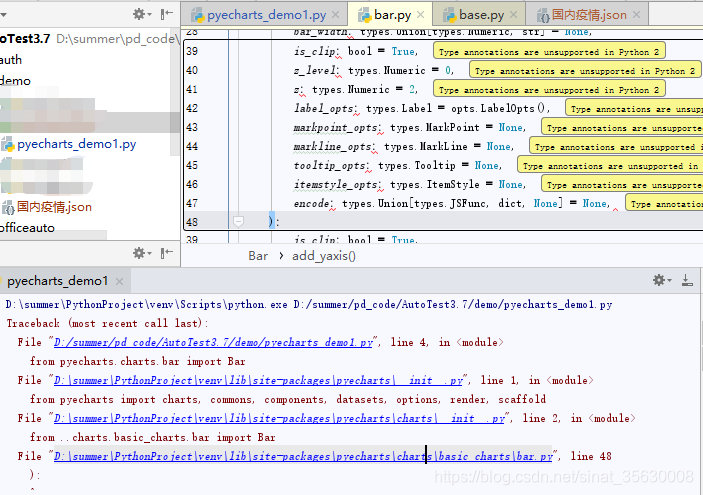
Task: Select officeauto folder in project tree
Action: click(27, 228)
